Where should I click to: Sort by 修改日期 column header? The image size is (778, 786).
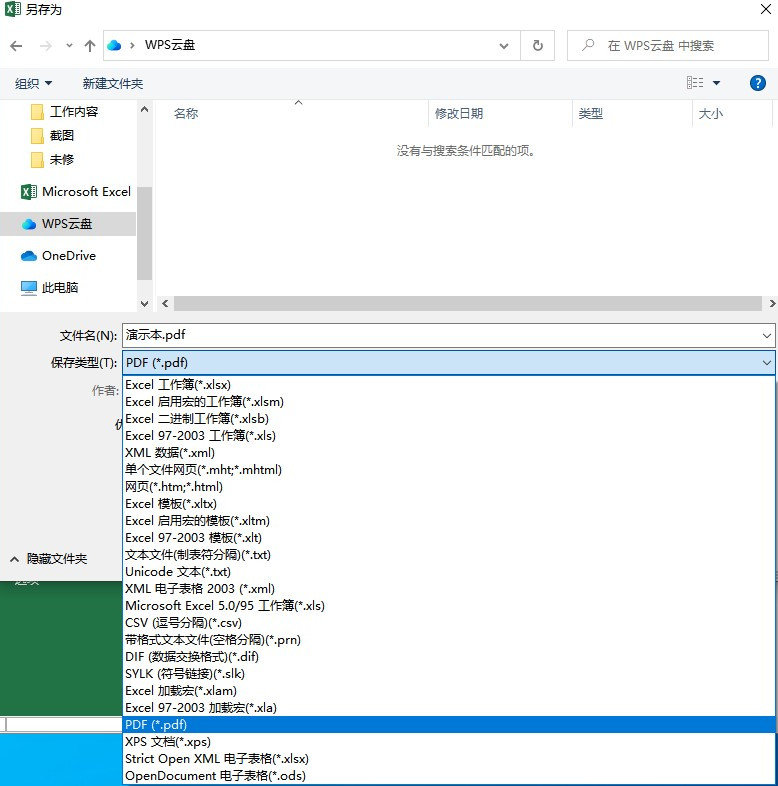tap(459, 114)
